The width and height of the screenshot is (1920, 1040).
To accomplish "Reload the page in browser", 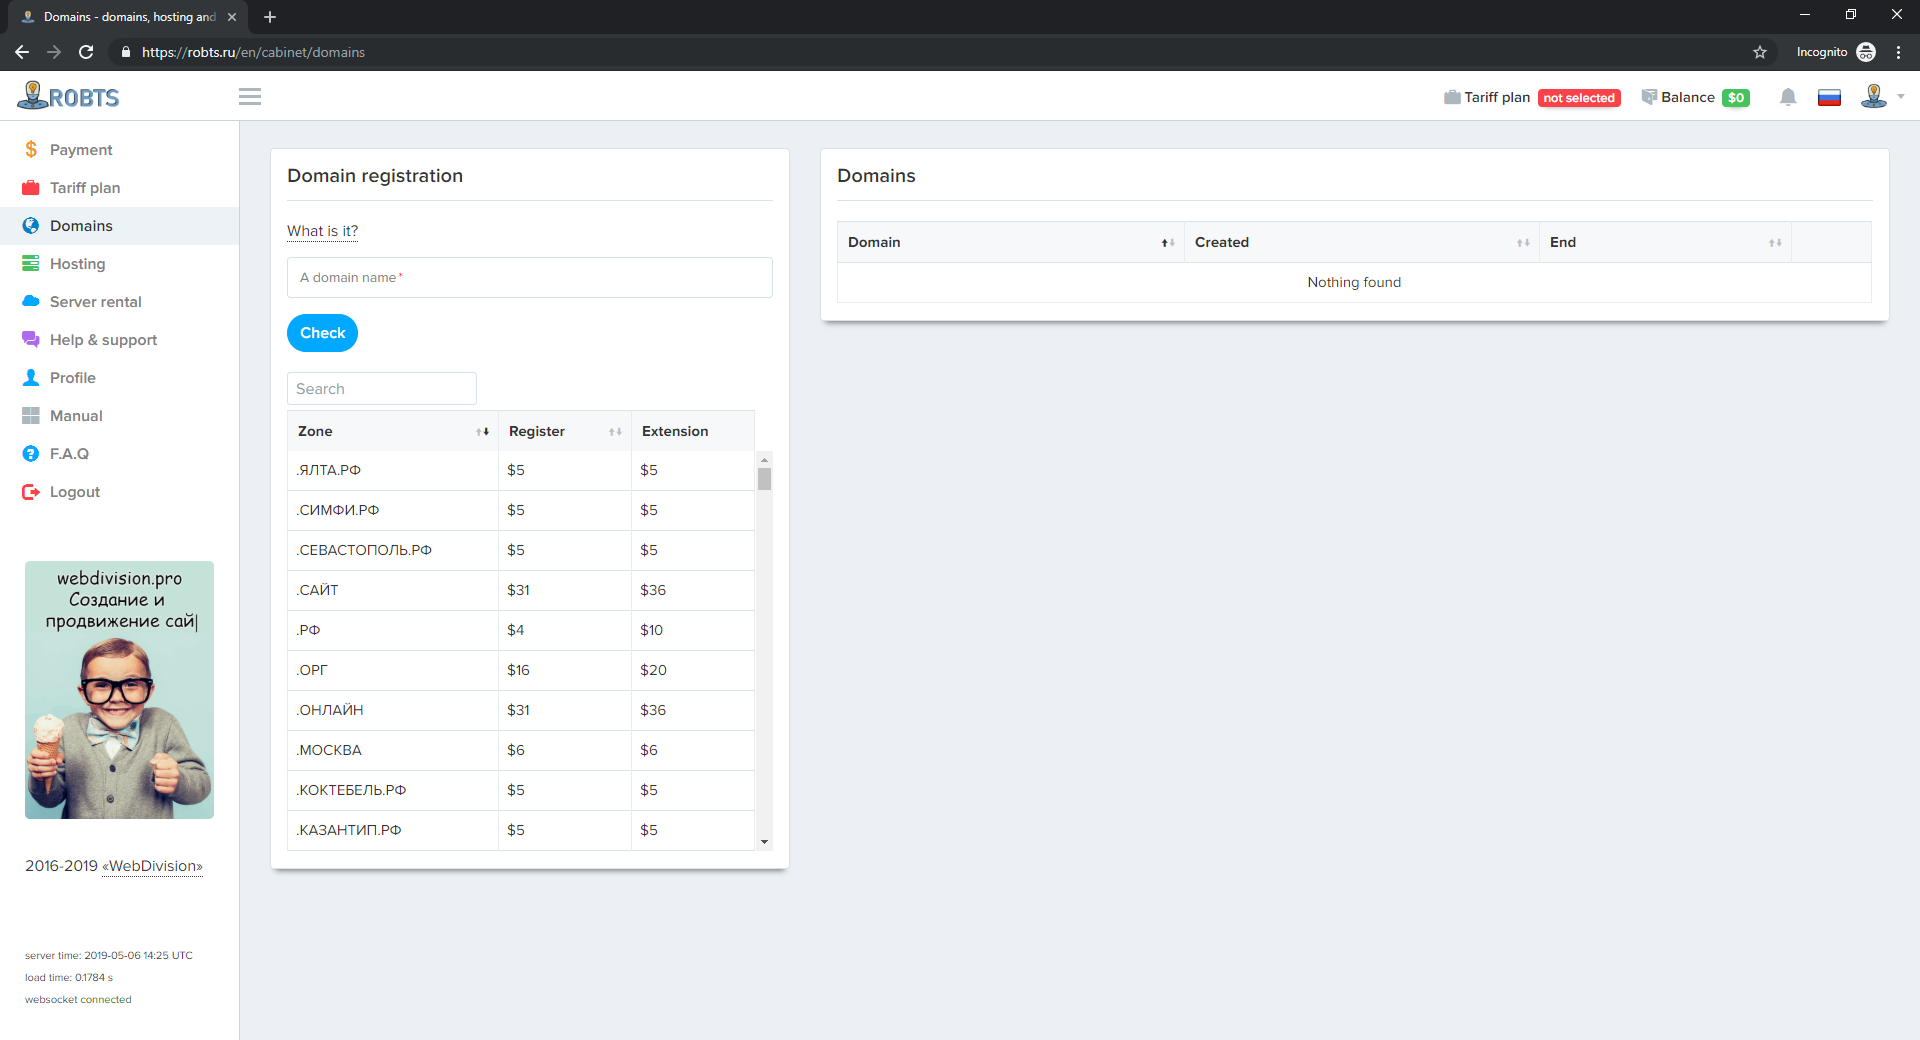I will [x=86, y=52].
